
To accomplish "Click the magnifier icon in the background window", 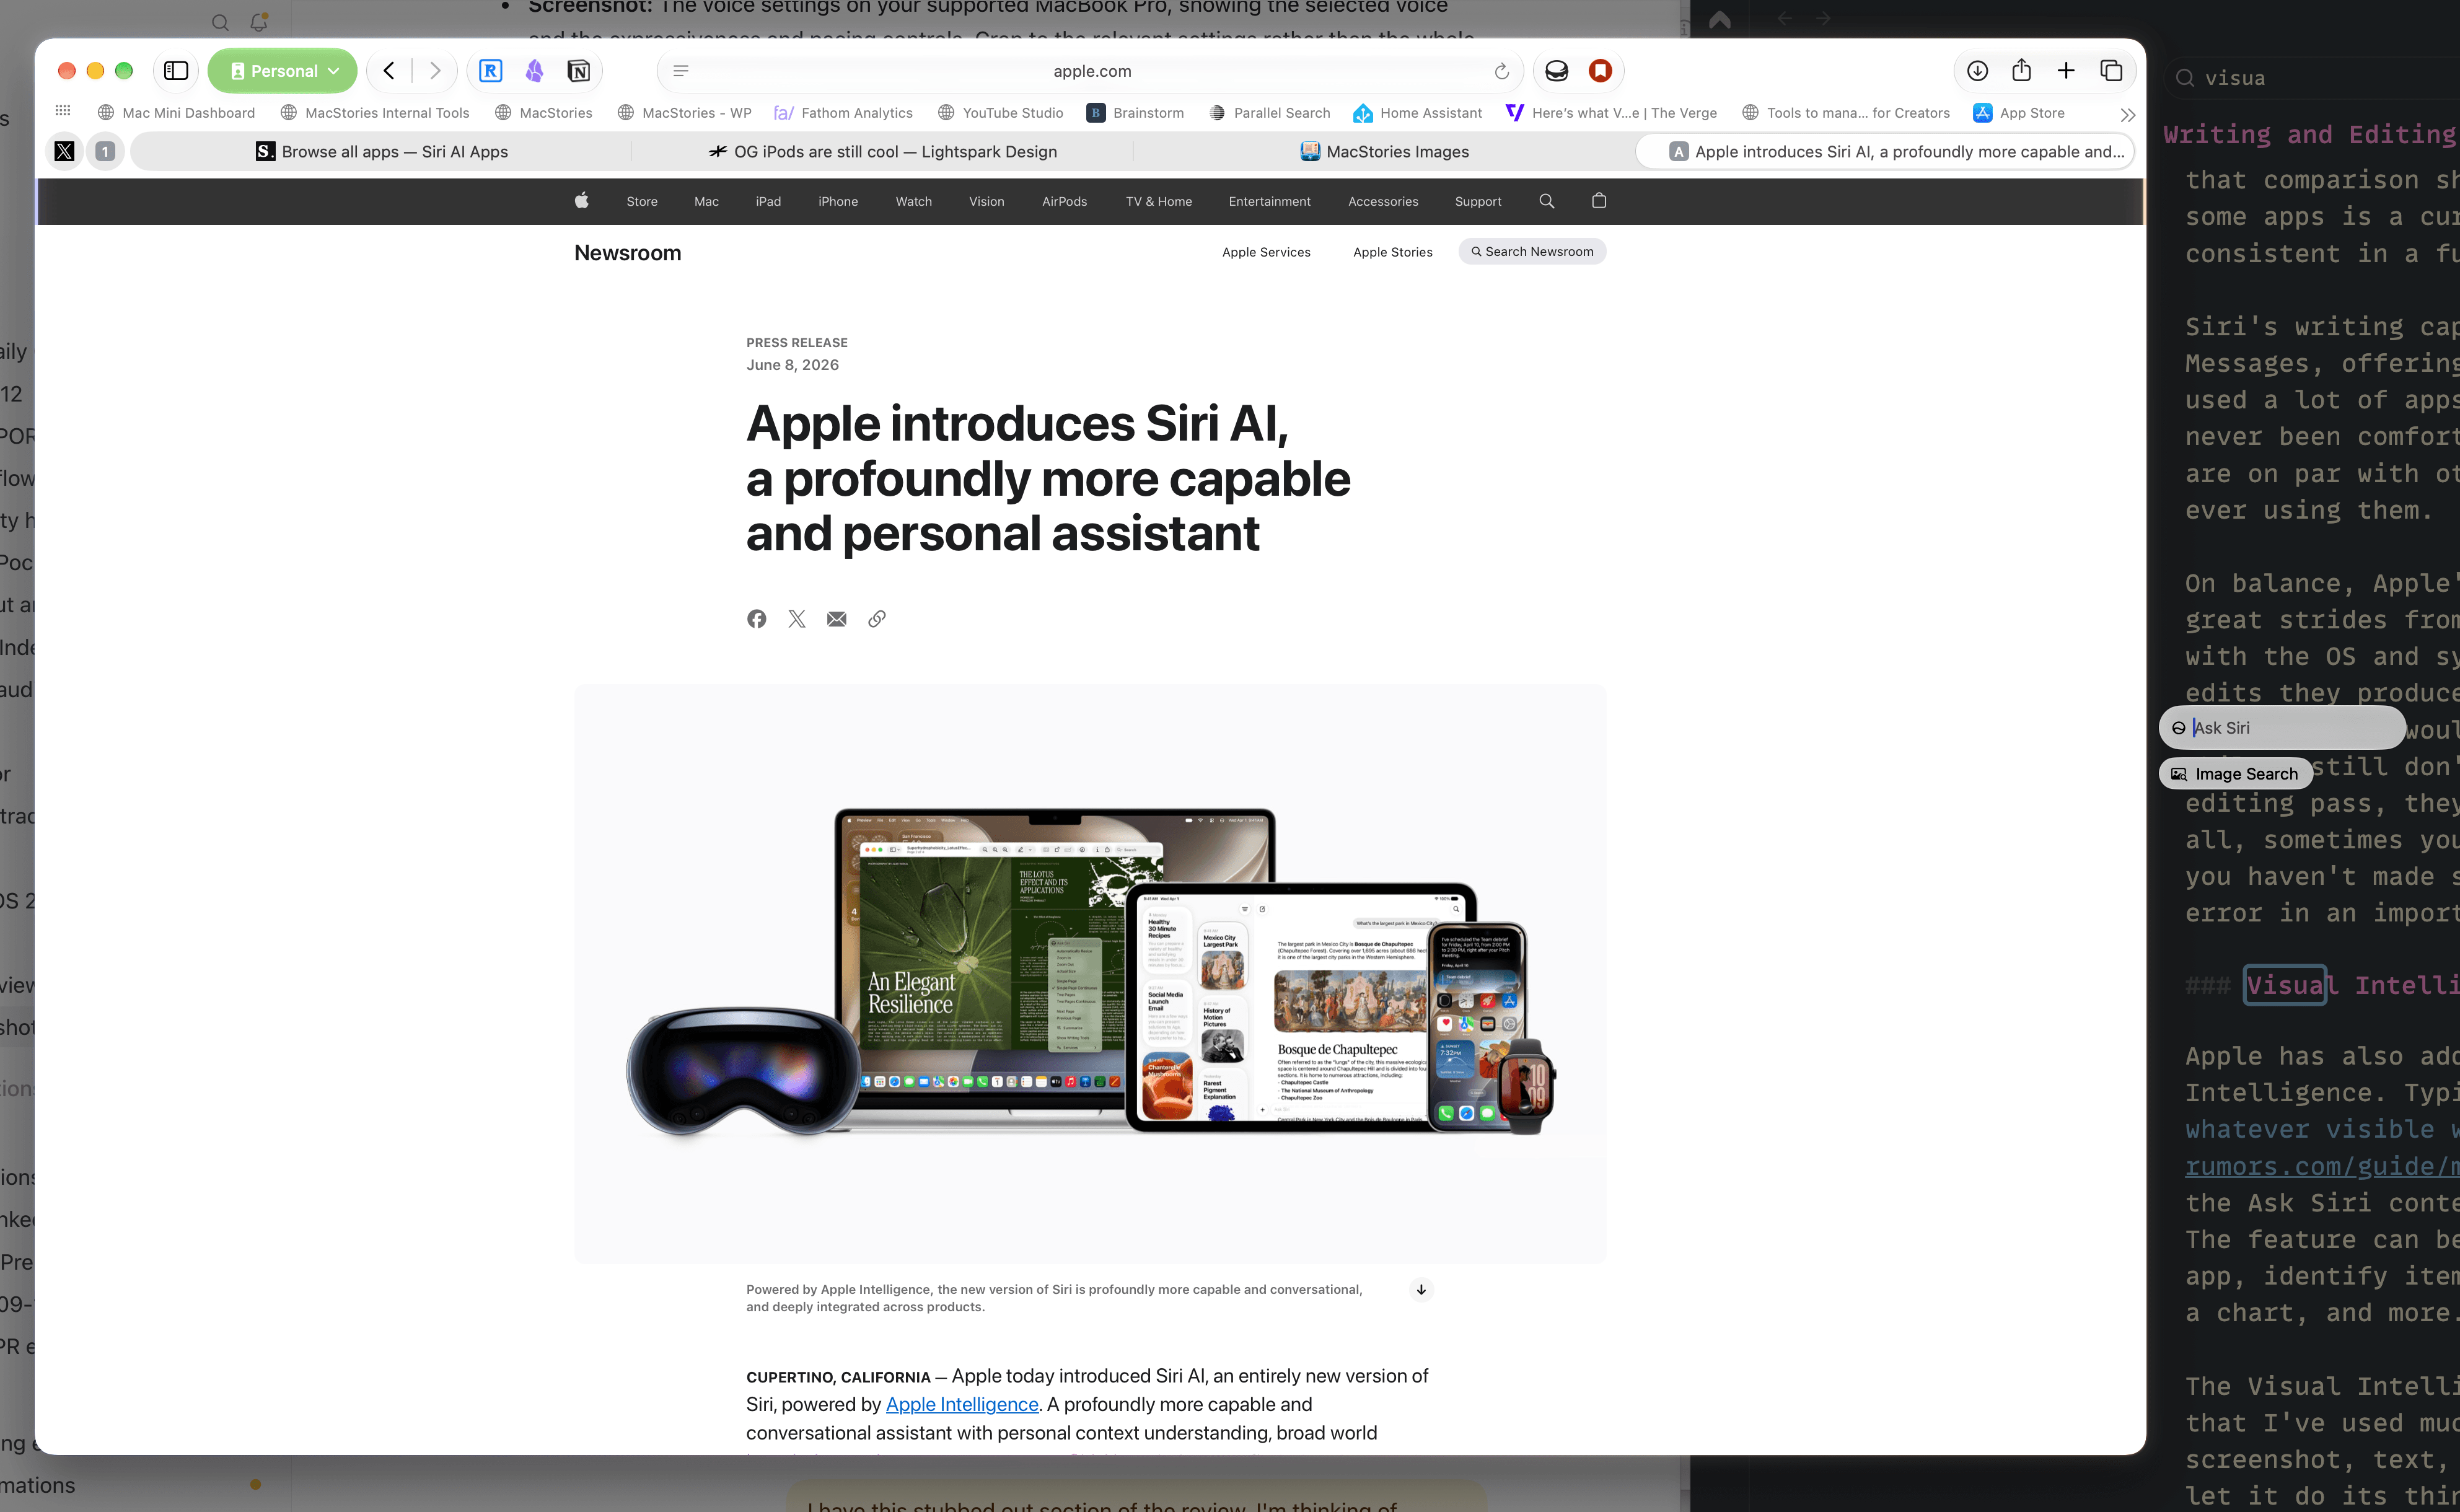I will [x=220, y=22].
